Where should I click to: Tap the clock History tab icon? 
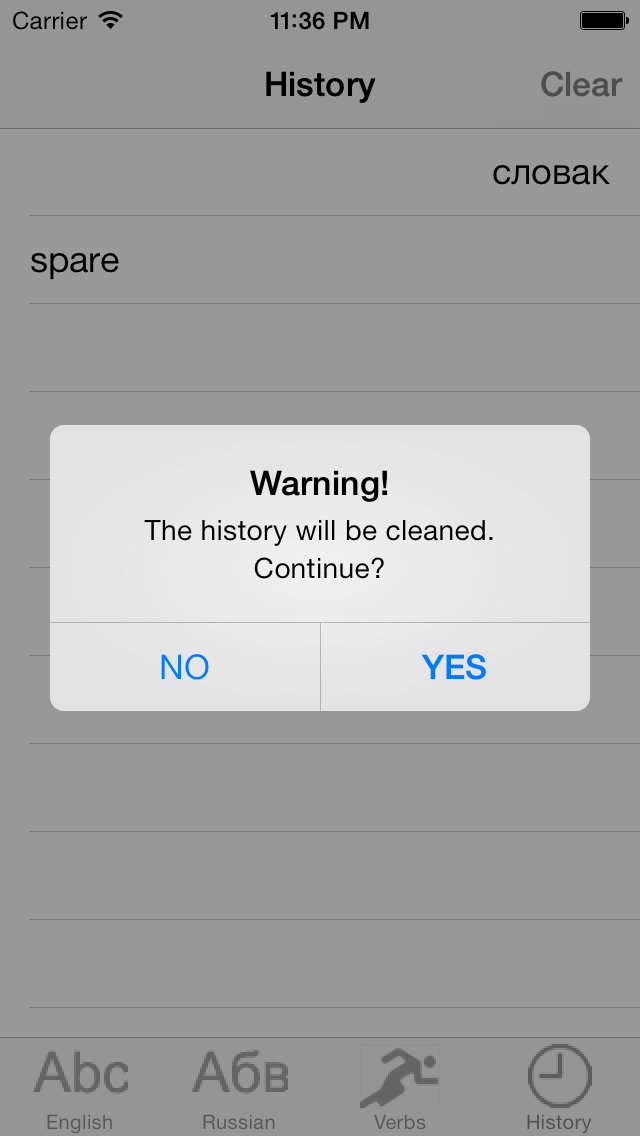(560, 1076)
